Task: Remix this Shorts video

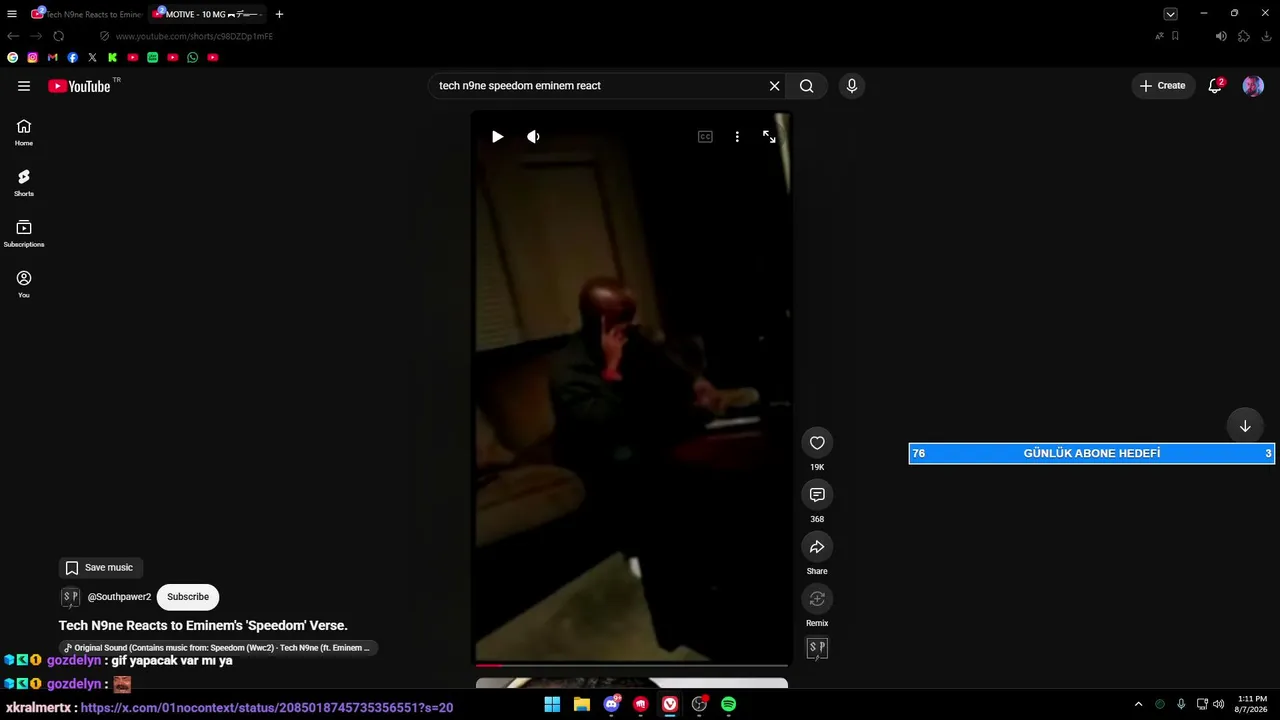Action: tap(817, 599)
